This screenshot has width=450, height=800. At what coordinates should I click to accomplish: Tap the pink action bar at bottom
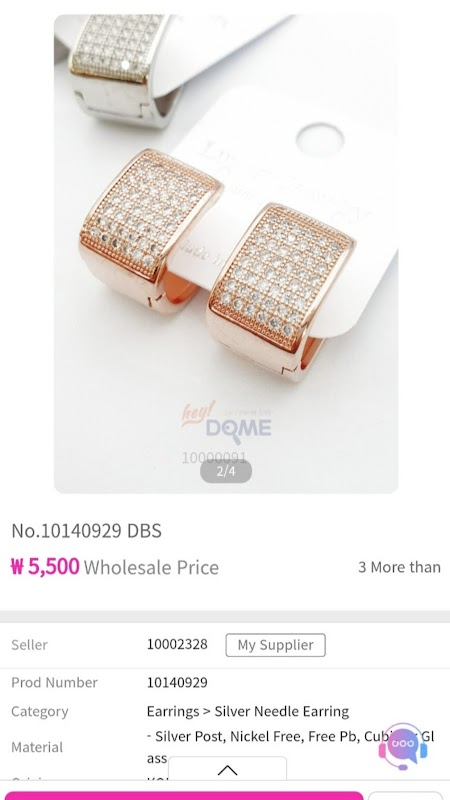pos(184,795)
